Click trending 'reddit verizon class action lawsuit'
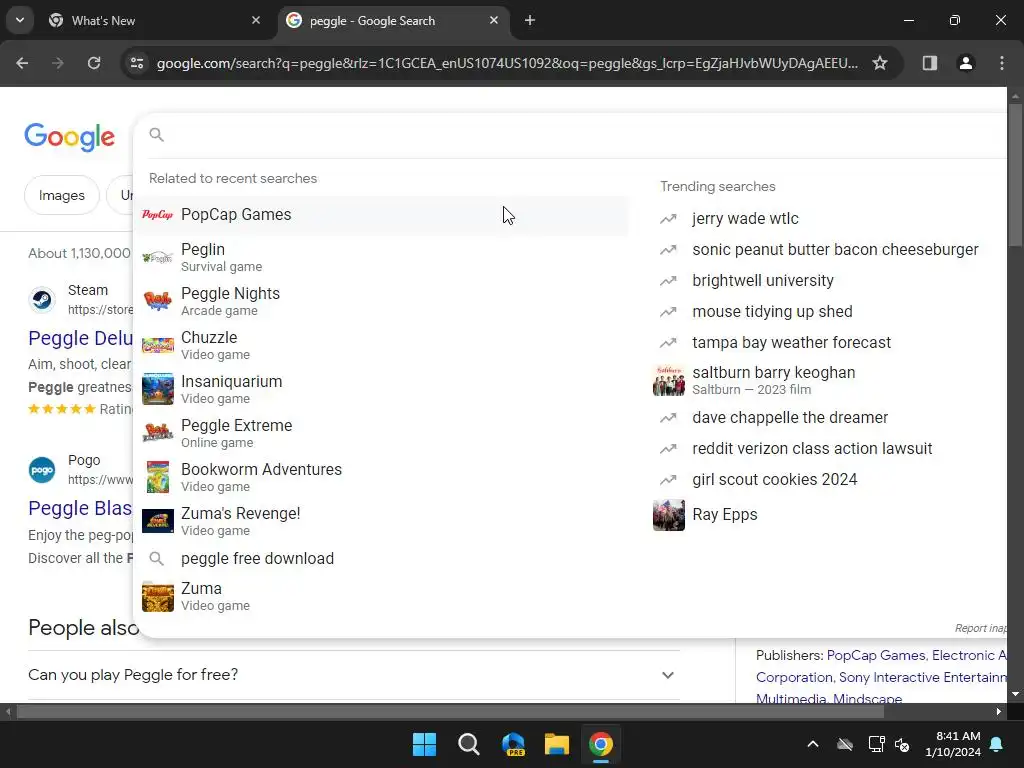The width and height of the screenshot is (1024, 768). tap(812, 449)
